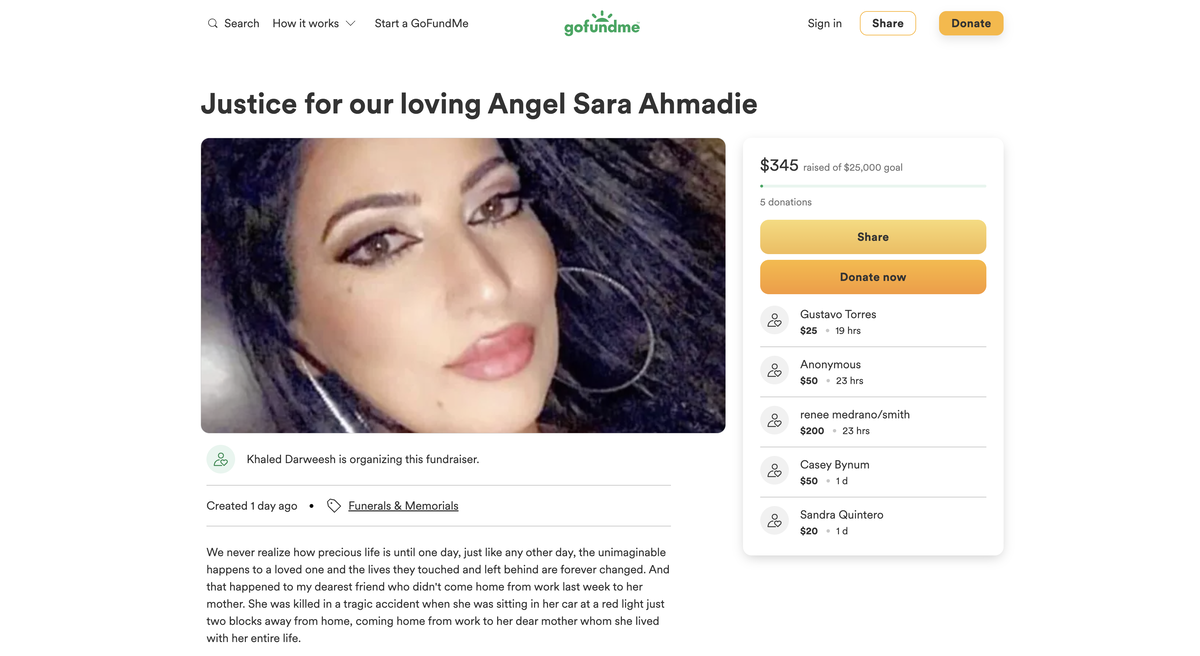Screen dimensions: 1200x656
Task: Select Sign in in the header
Action: point(825,23)
